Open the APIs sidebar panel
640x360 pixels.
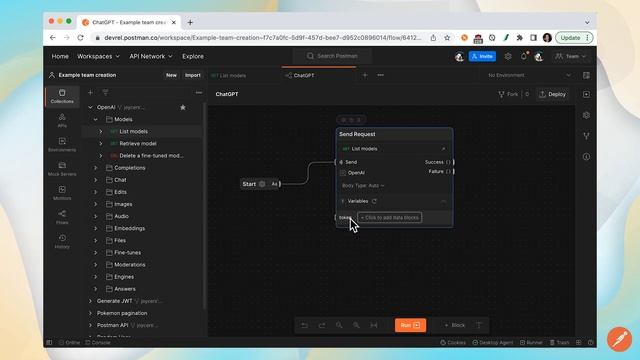(62, 120)
